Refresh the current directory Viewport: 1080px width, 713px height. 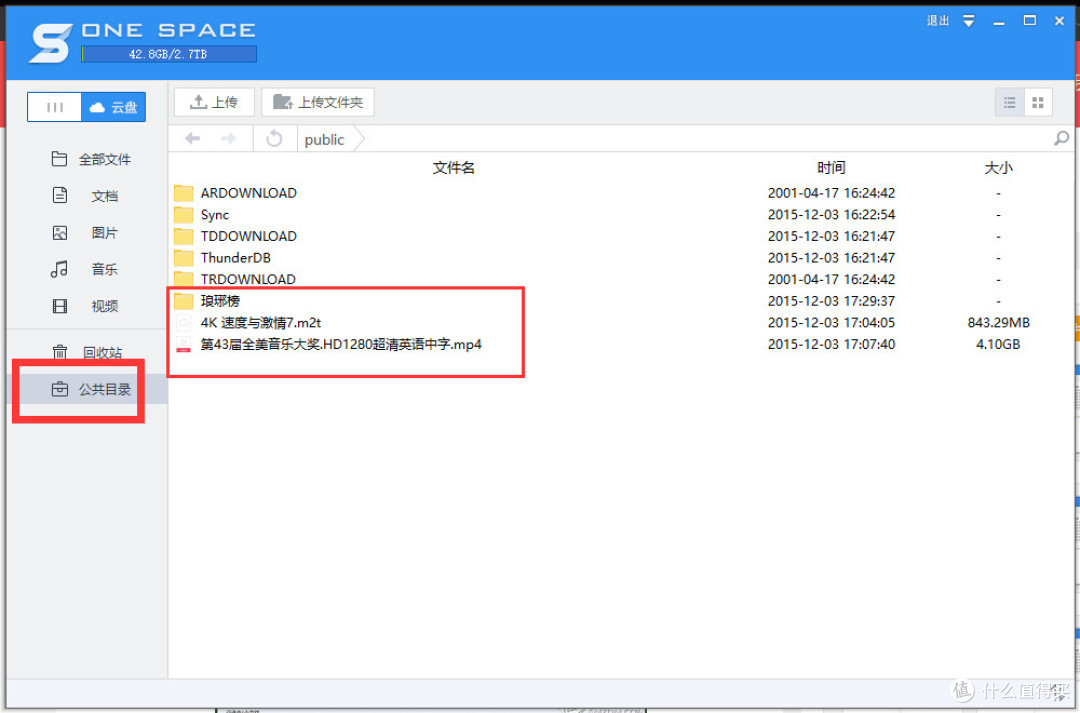pyautogui.click(x=274, y=138)
